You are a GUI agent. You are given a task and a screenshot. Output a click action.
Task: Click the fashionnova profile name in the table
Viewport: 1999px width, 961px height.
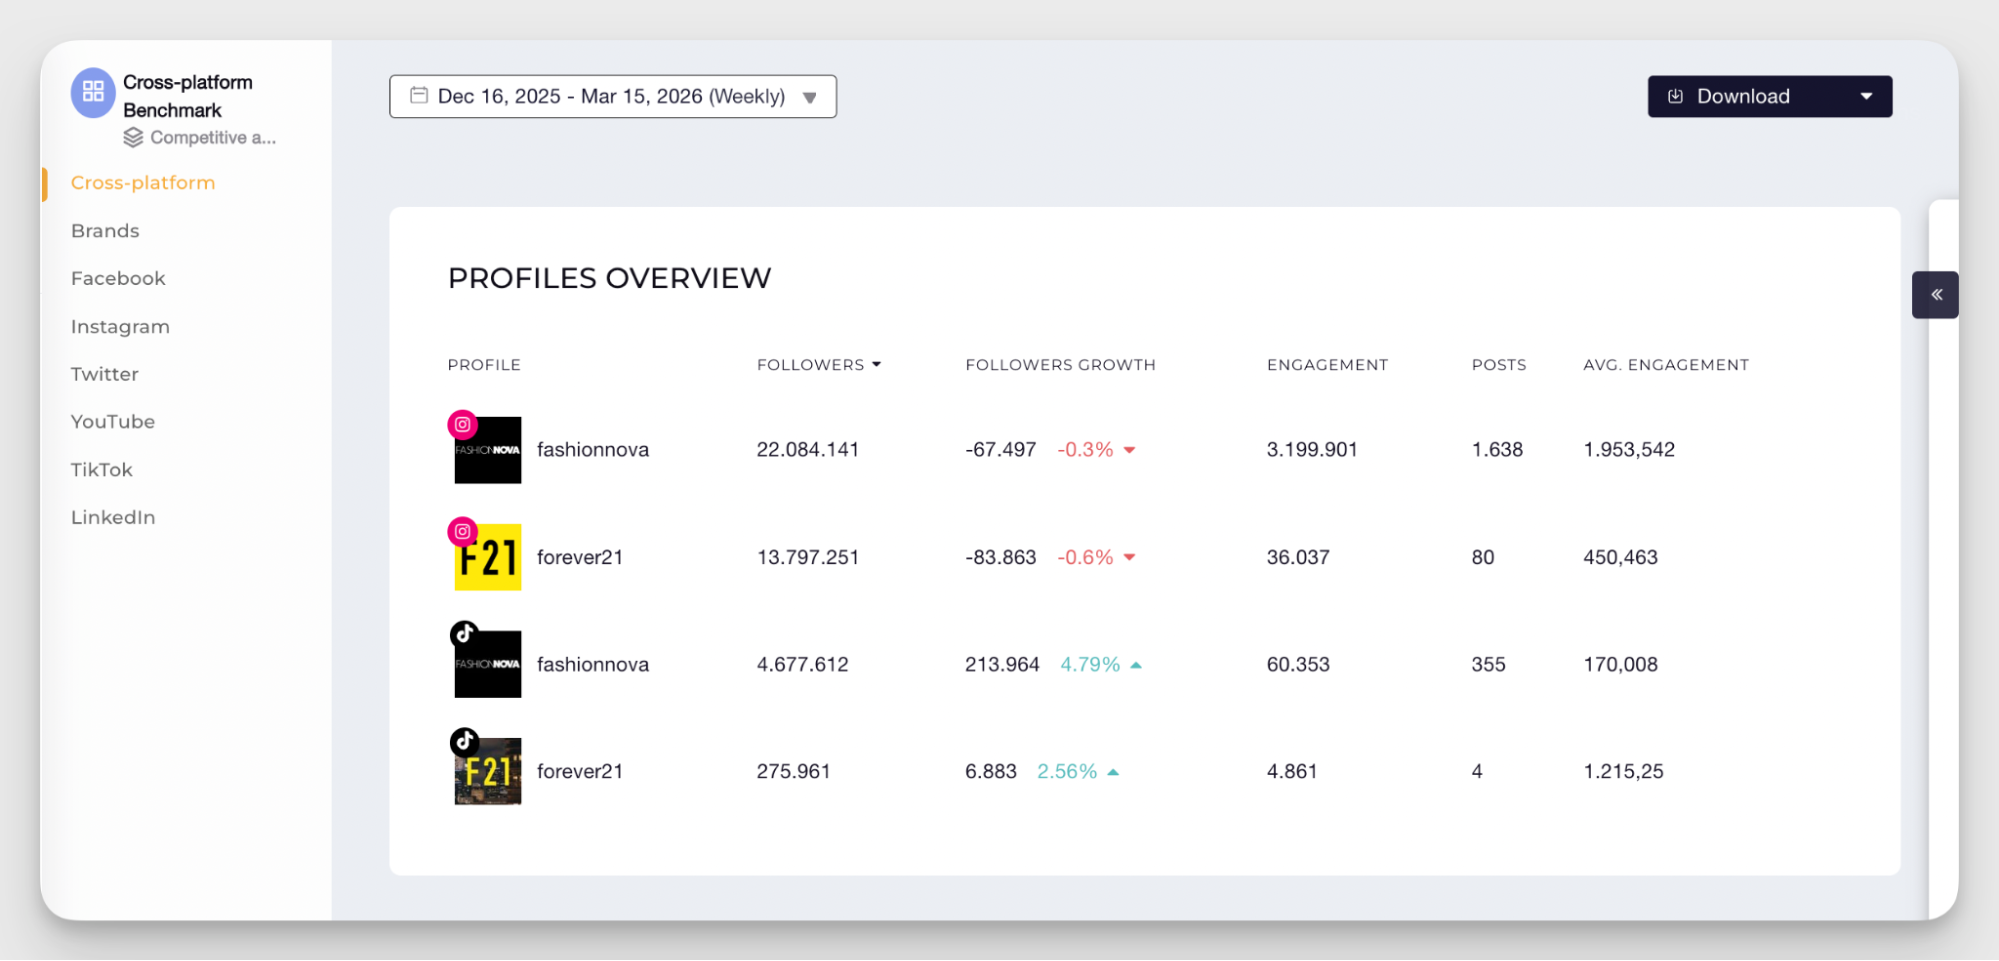click(x=593, y=449)
